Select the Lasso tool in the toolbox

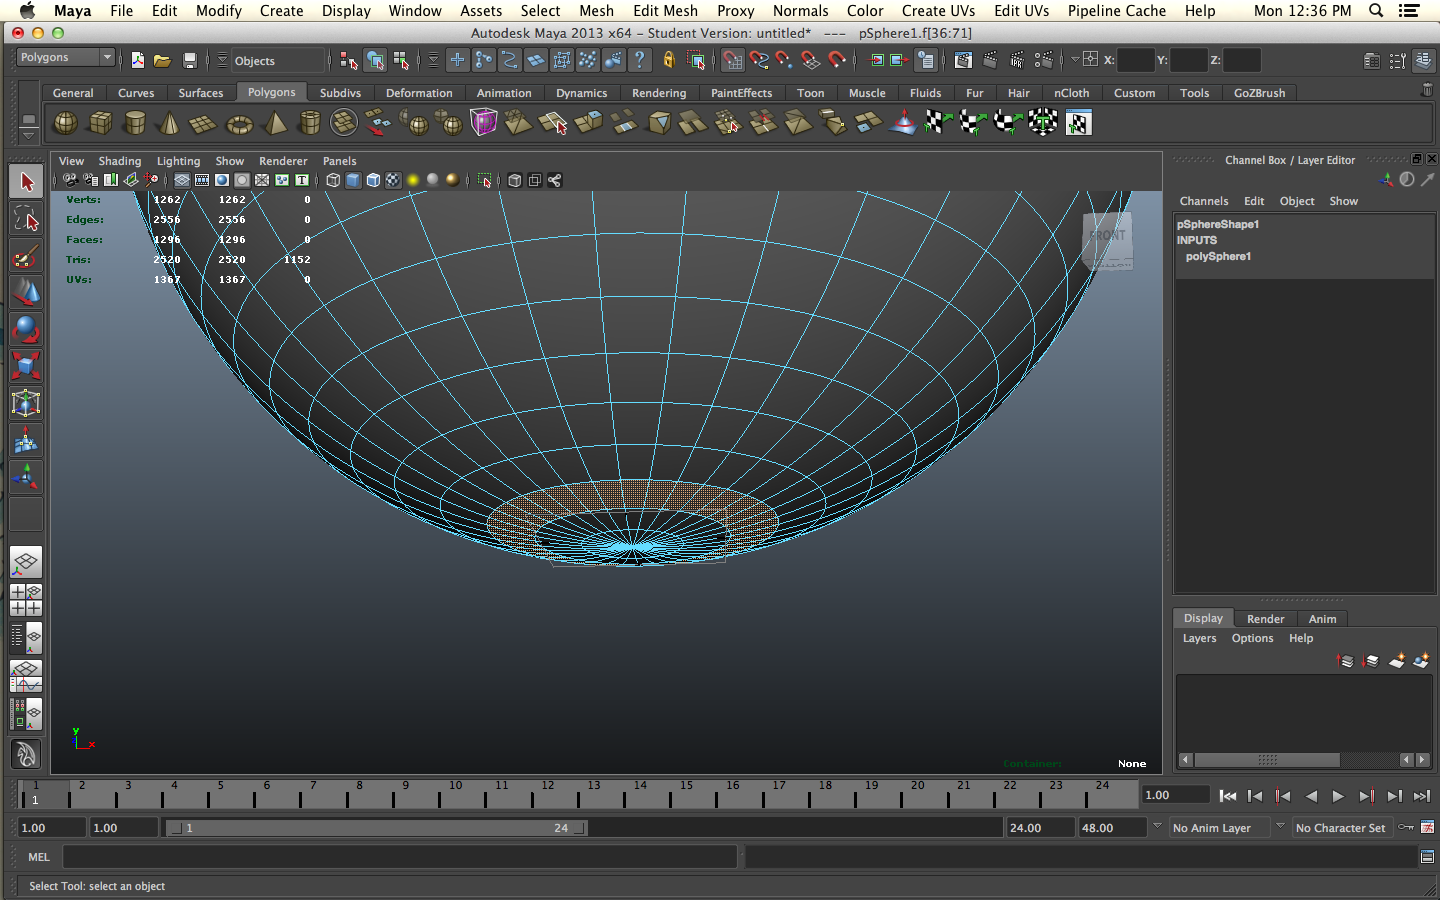point(26,219)
